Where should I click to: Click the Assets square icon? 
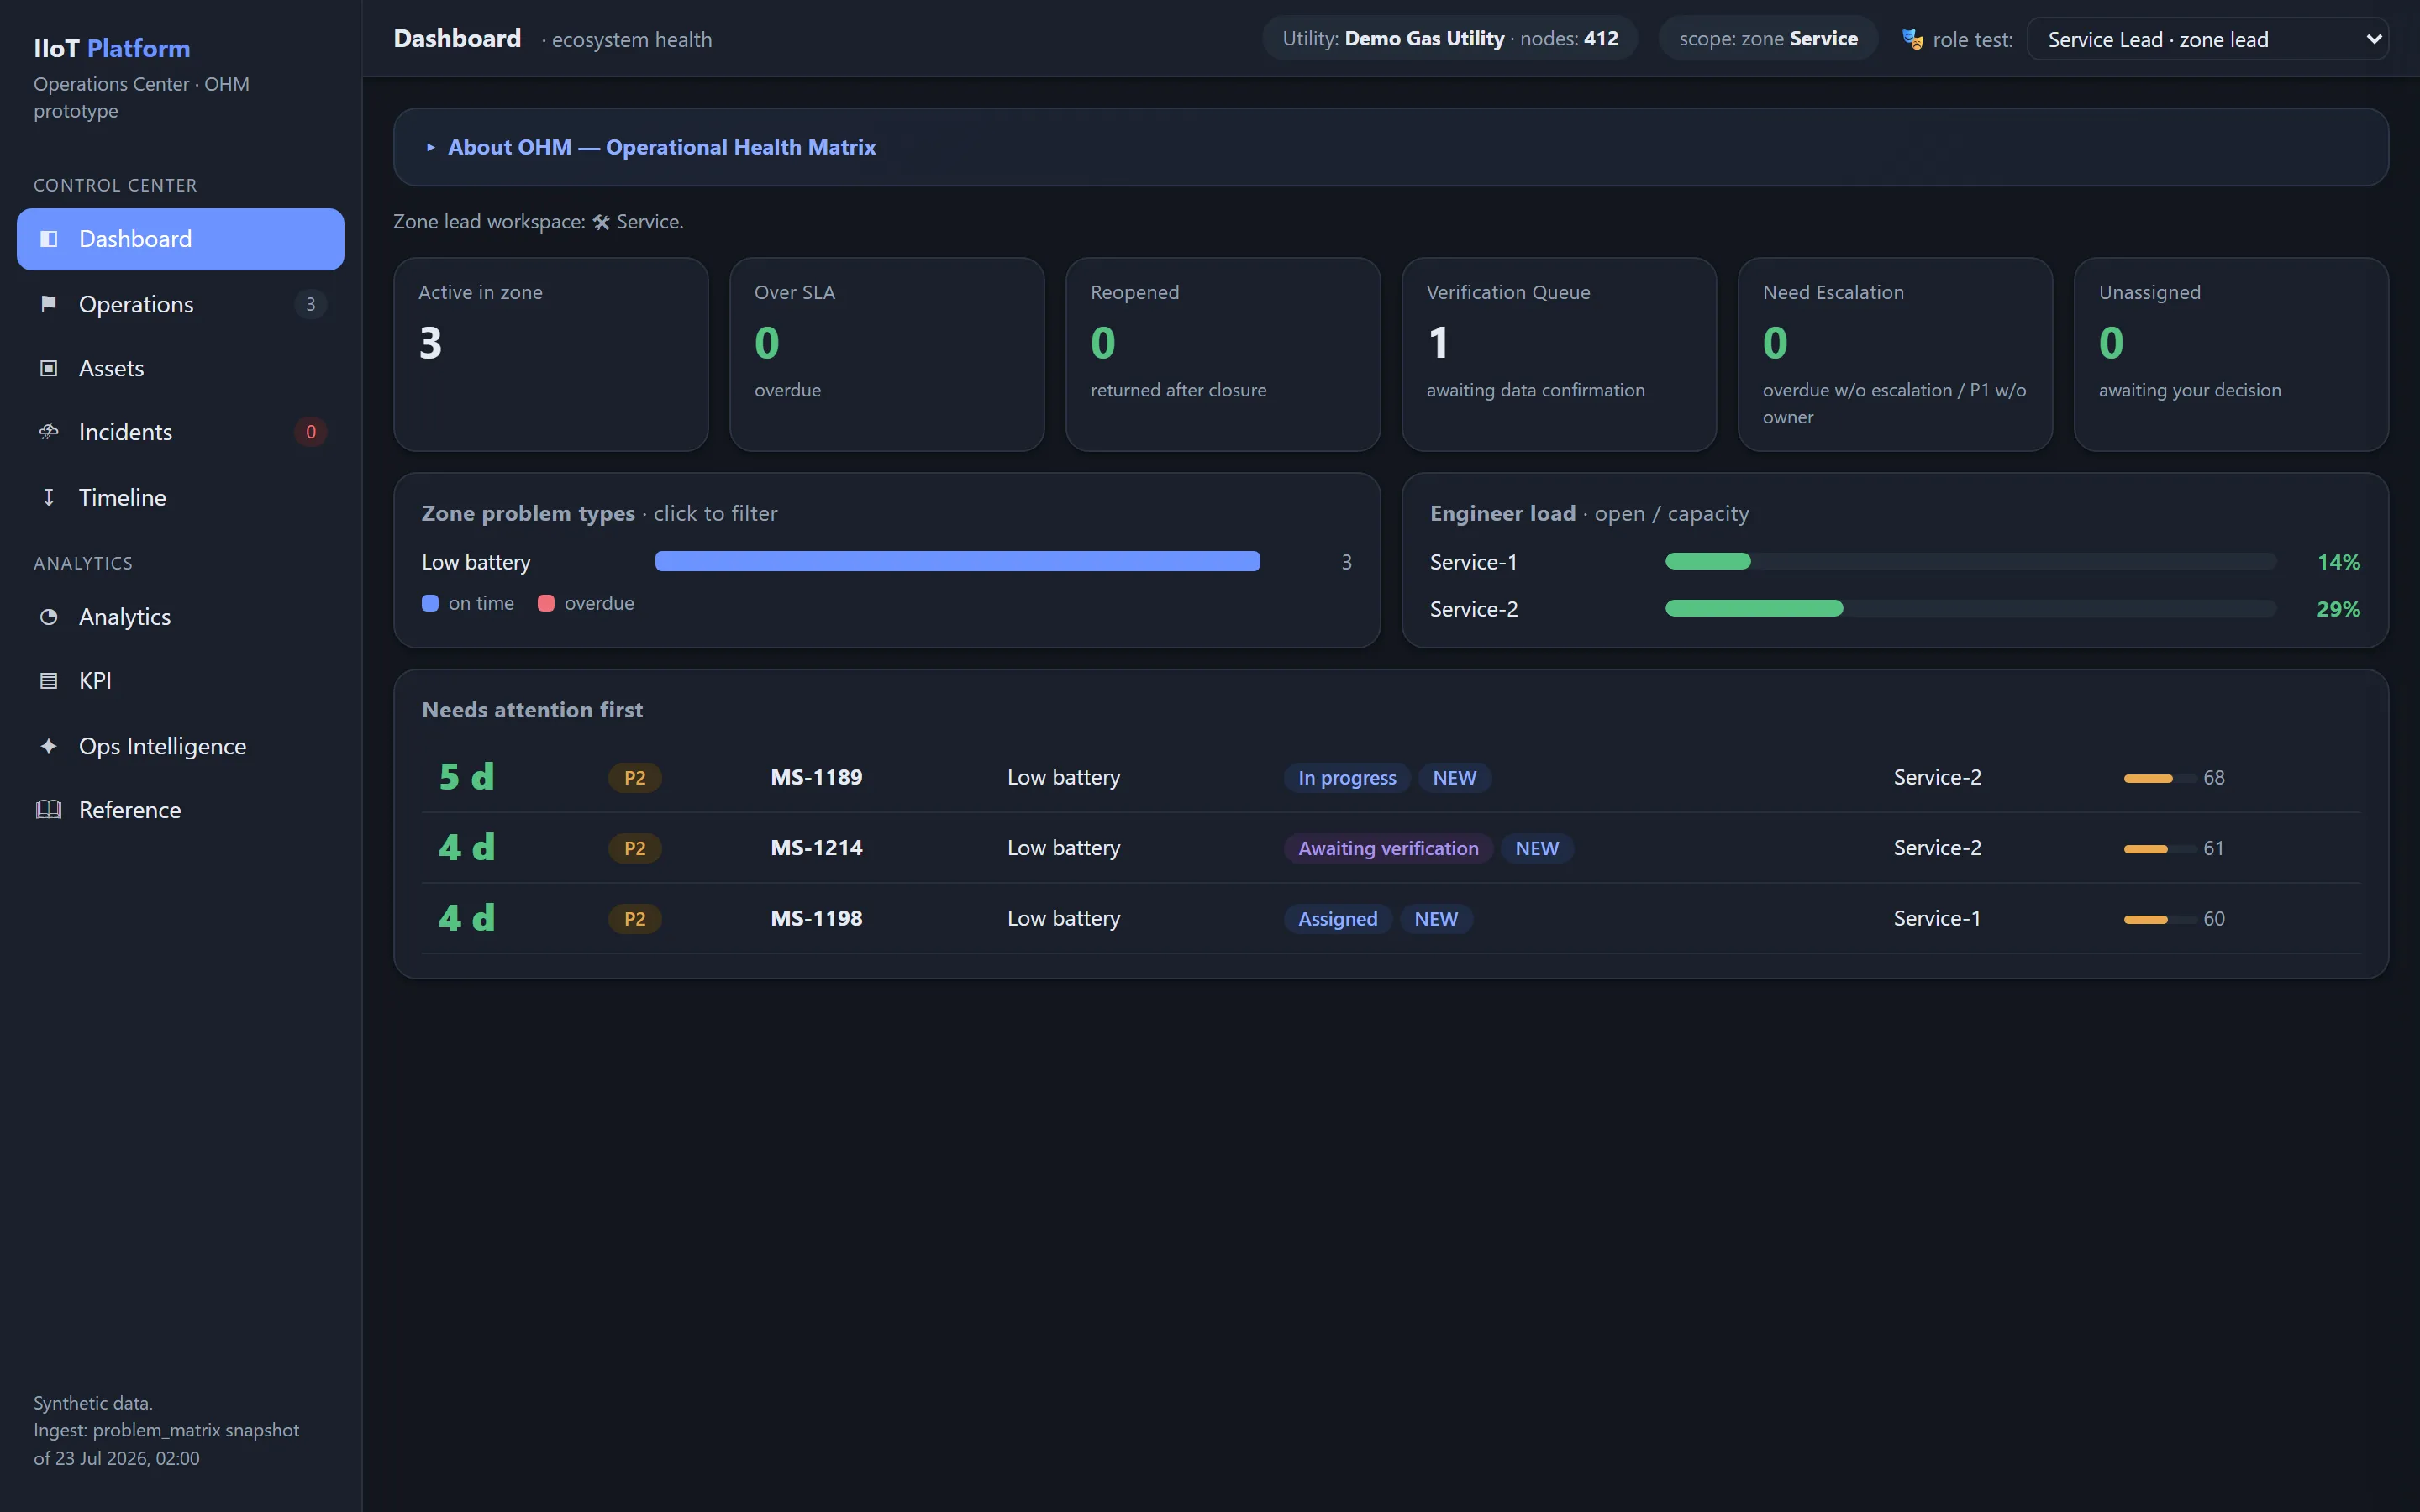(x=48, y=368)
